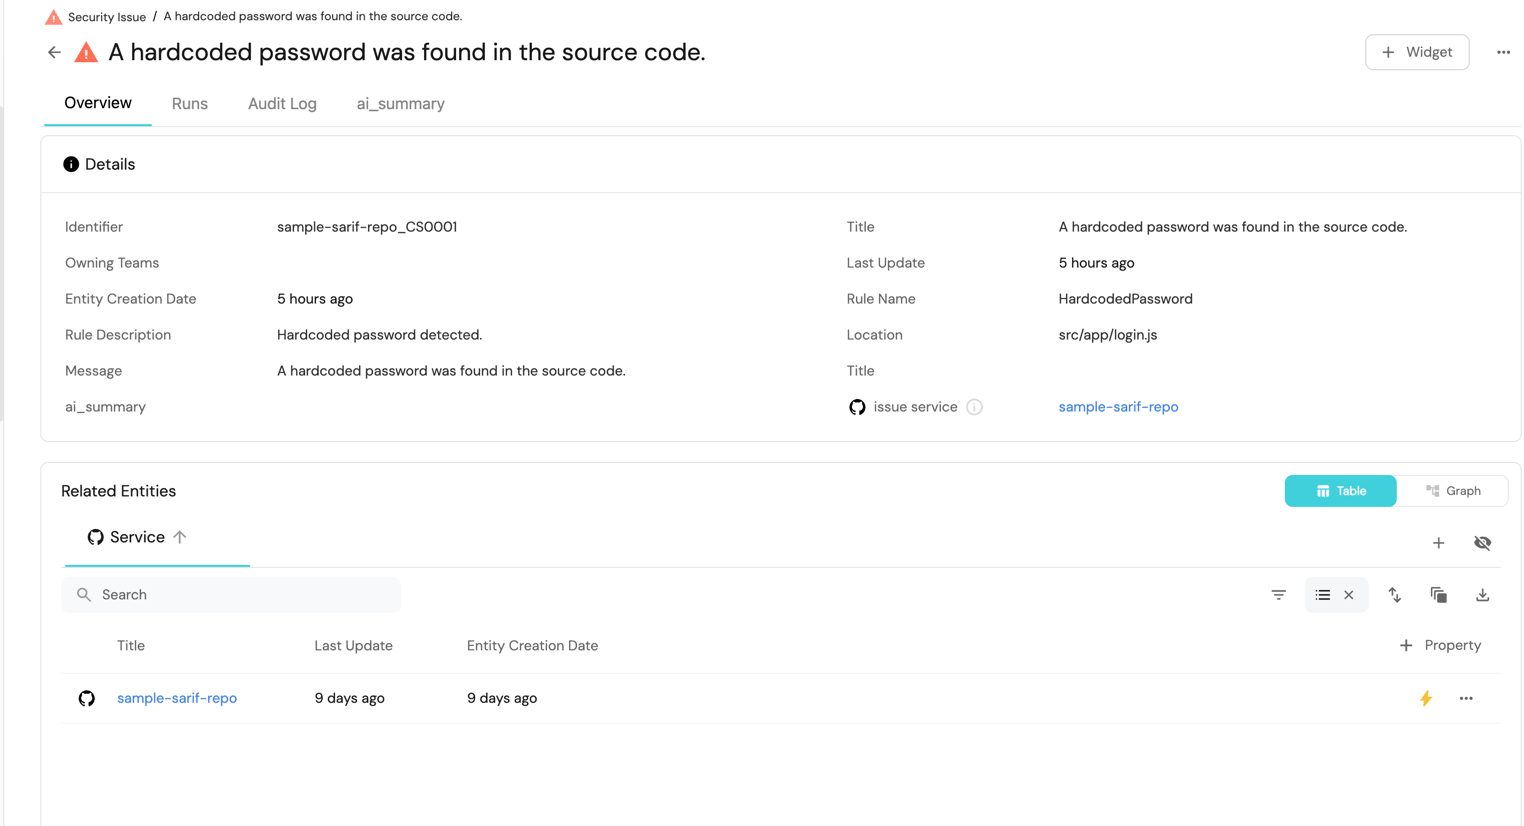Add a Property column to the table
This screenshot has height=826, width=1524.
[x=1440, y=646]
